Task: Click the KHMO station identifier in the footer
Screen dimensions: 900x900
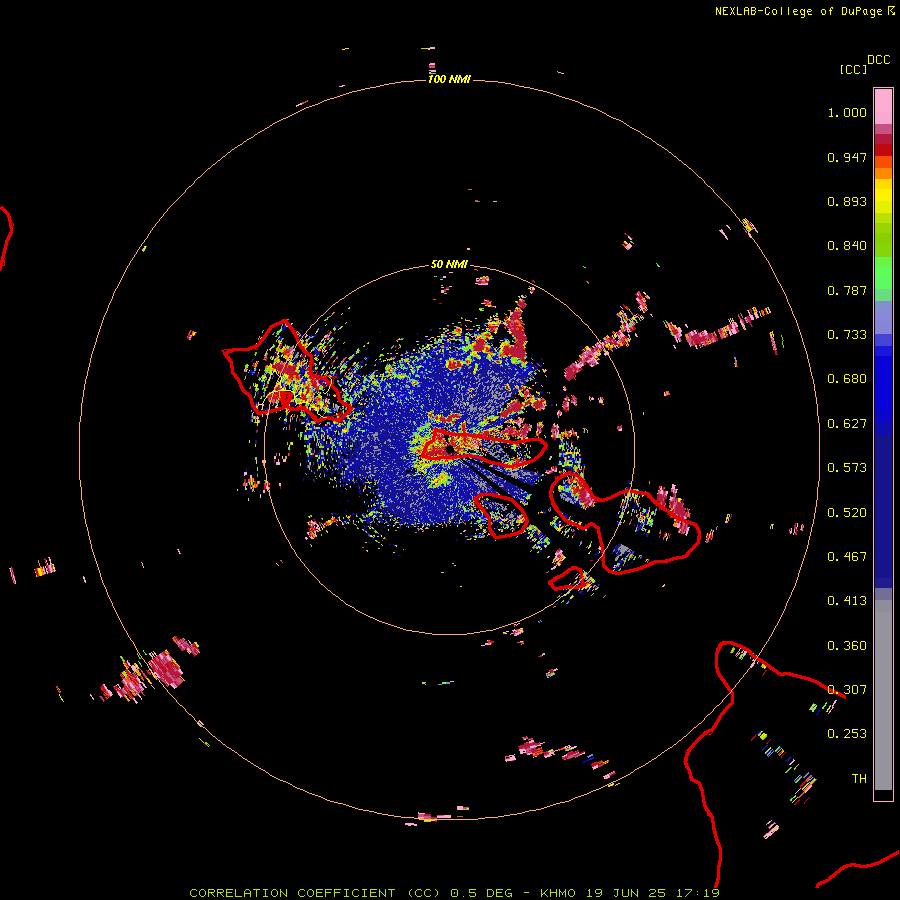Action: [x=558, y=893]
